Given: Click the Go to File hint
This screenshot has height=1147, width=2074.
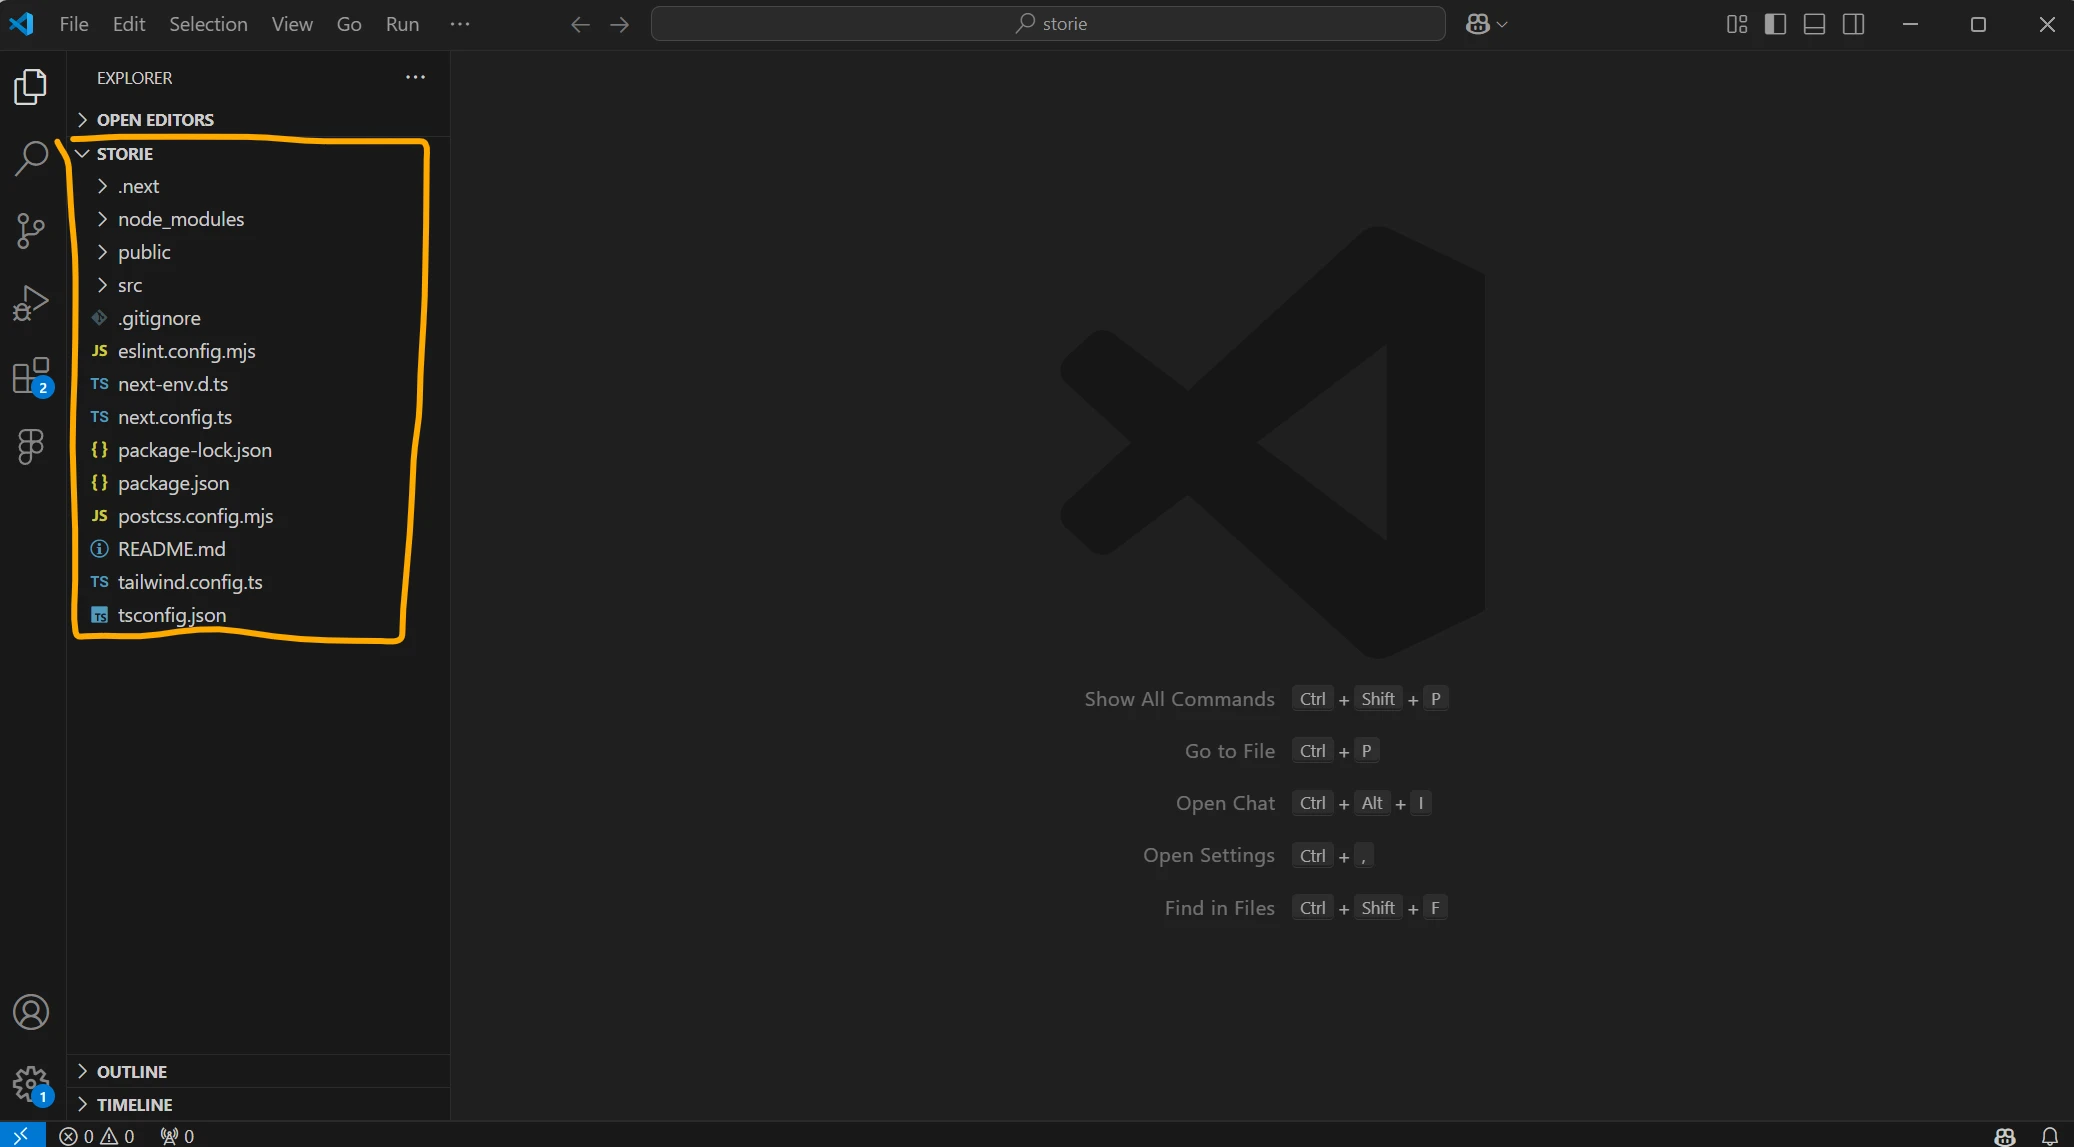Looking at the screenshot, I should click(x=1229, y=751).
